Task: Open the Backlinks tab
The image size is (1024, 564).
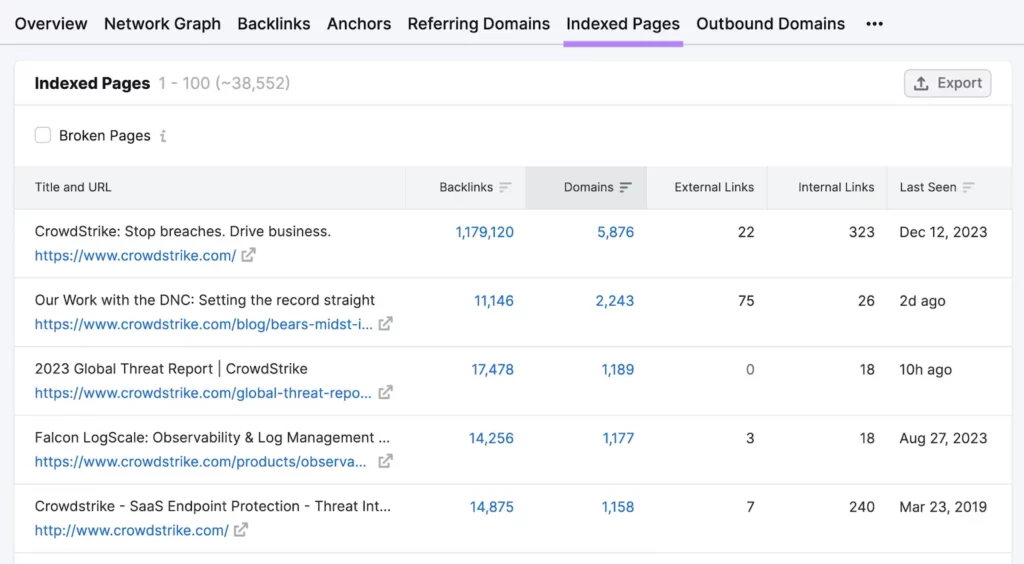Action: tap(274, 24)
